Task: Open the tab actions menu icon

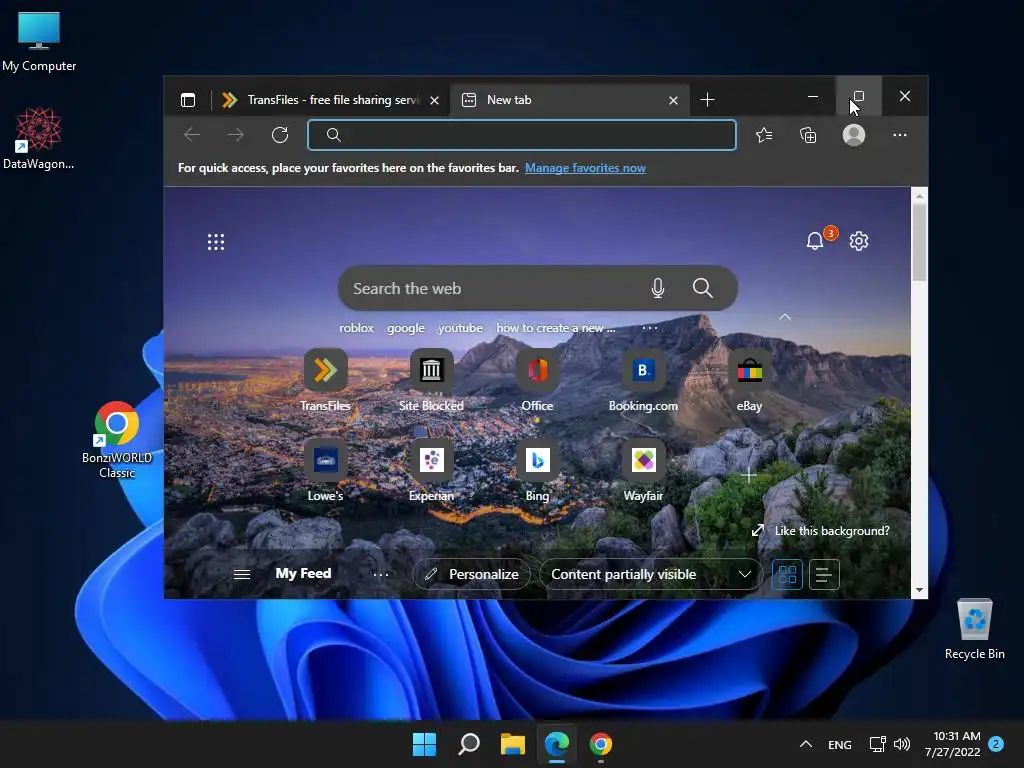Action: [x=188, y=100]
